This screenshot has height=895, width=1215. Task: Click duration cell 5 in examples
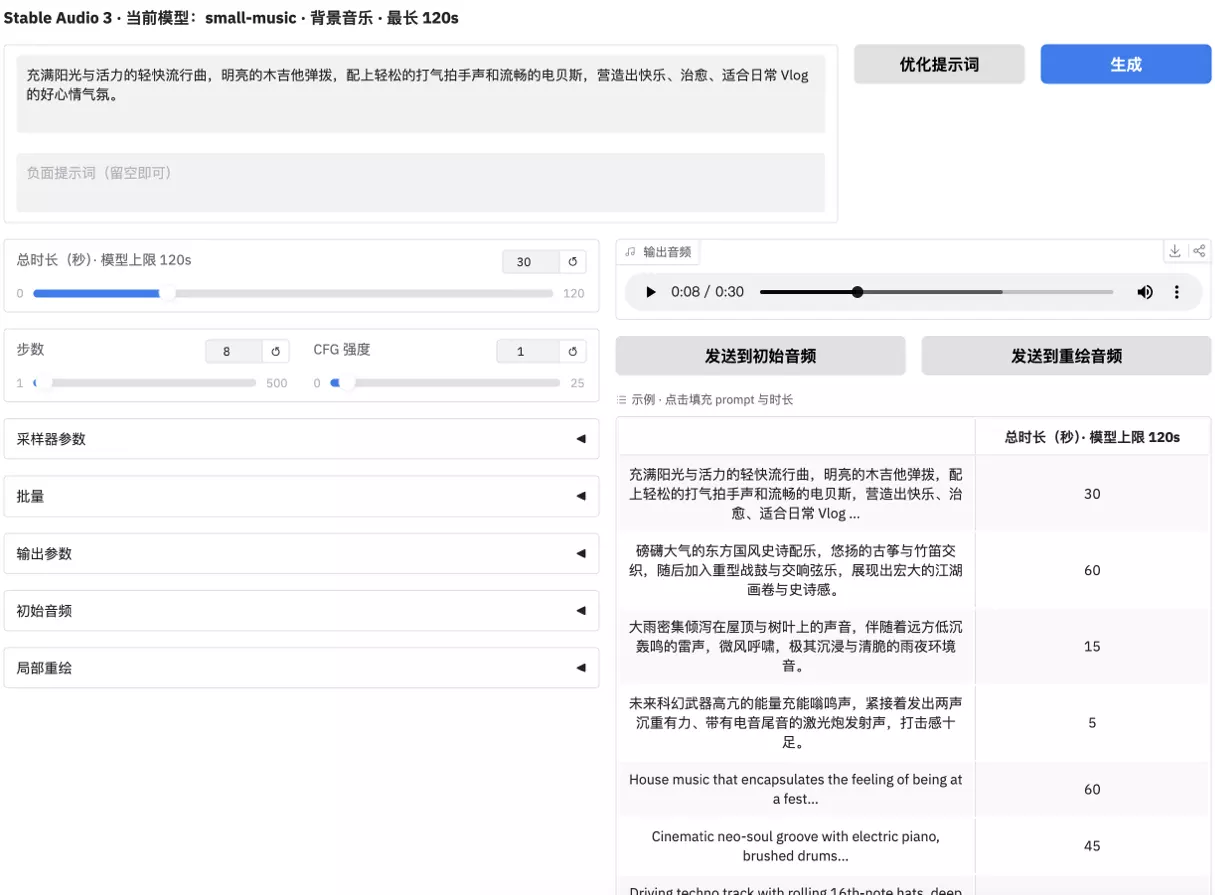[x=1092, y=722]
